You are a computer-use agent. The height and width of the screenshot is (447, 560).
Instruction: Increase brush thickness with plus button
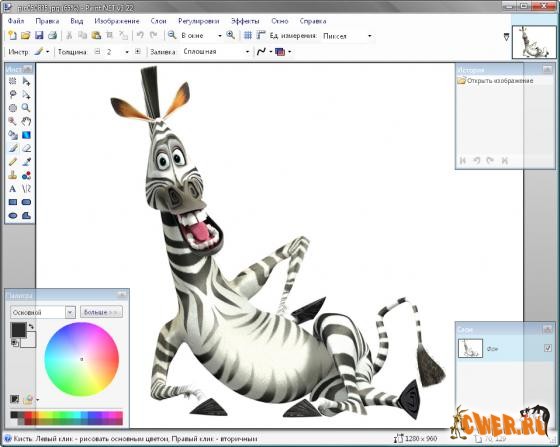[x=138, y=52]
